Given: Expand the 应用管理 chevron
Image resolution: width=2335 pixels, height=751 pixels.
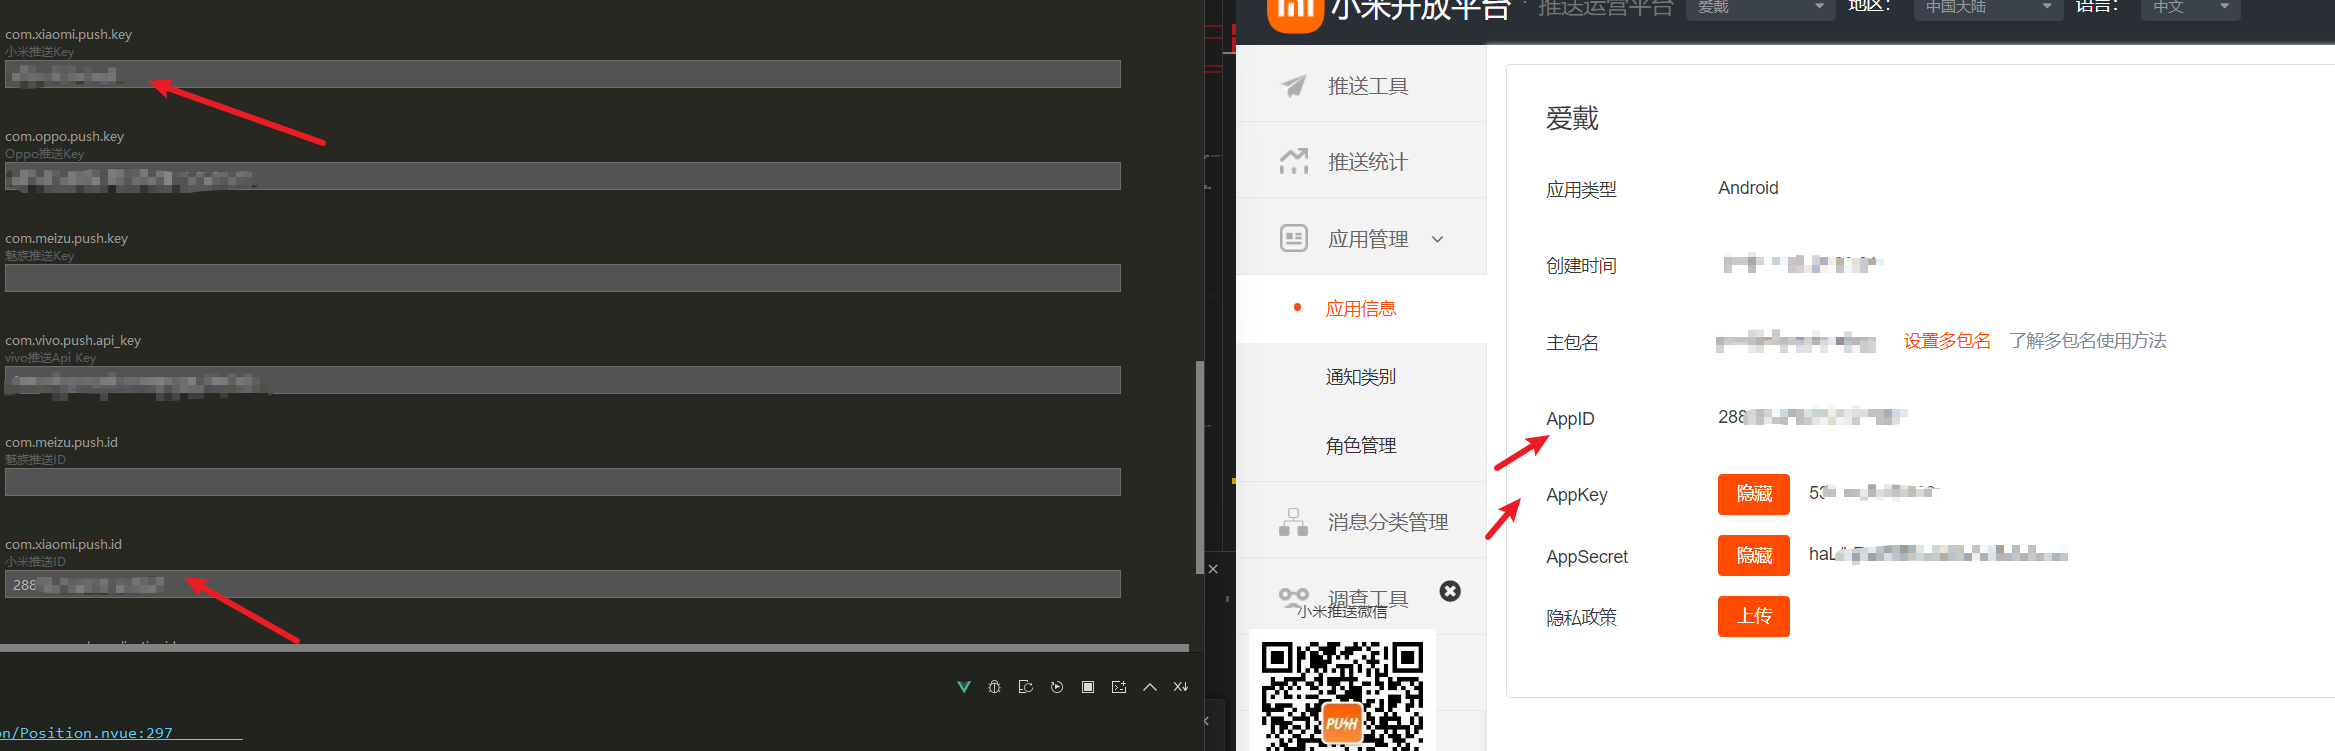Looking at the screenshot, I should 1437,239.
